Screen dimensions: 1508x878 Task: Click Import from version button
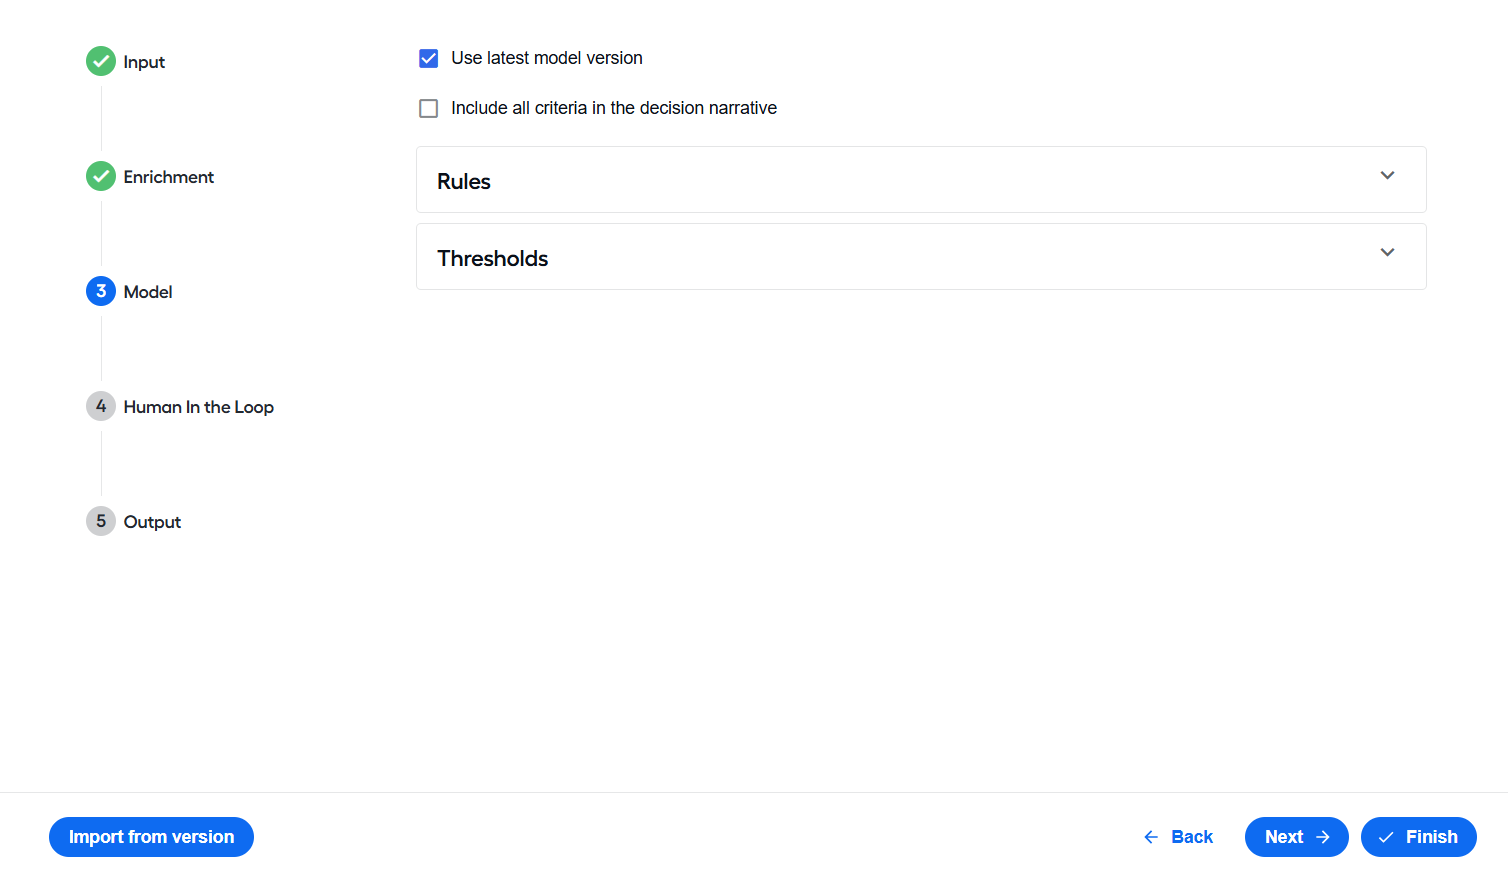[x=151, y=837]
